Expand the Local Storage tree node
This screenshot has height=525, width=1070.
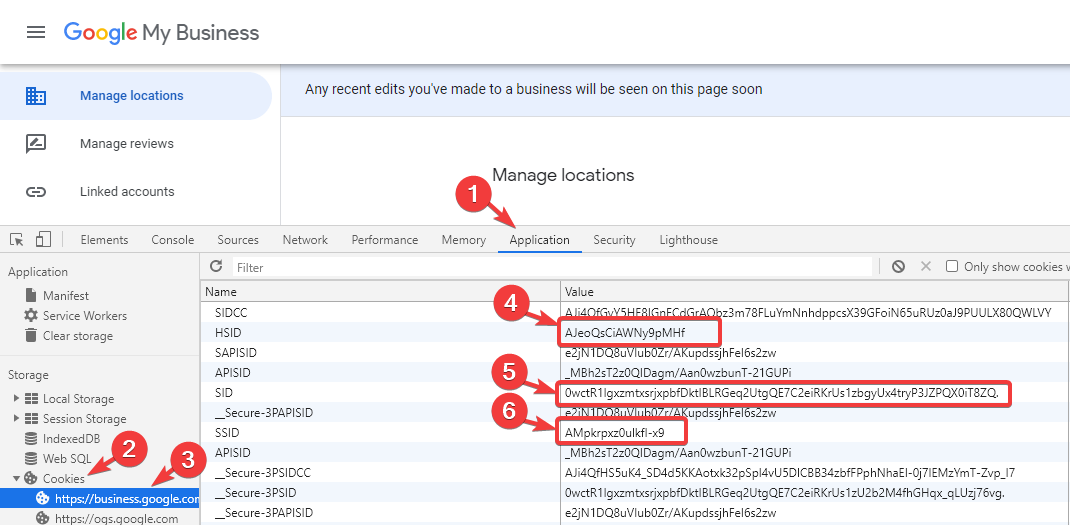click(x=16, y=399)
